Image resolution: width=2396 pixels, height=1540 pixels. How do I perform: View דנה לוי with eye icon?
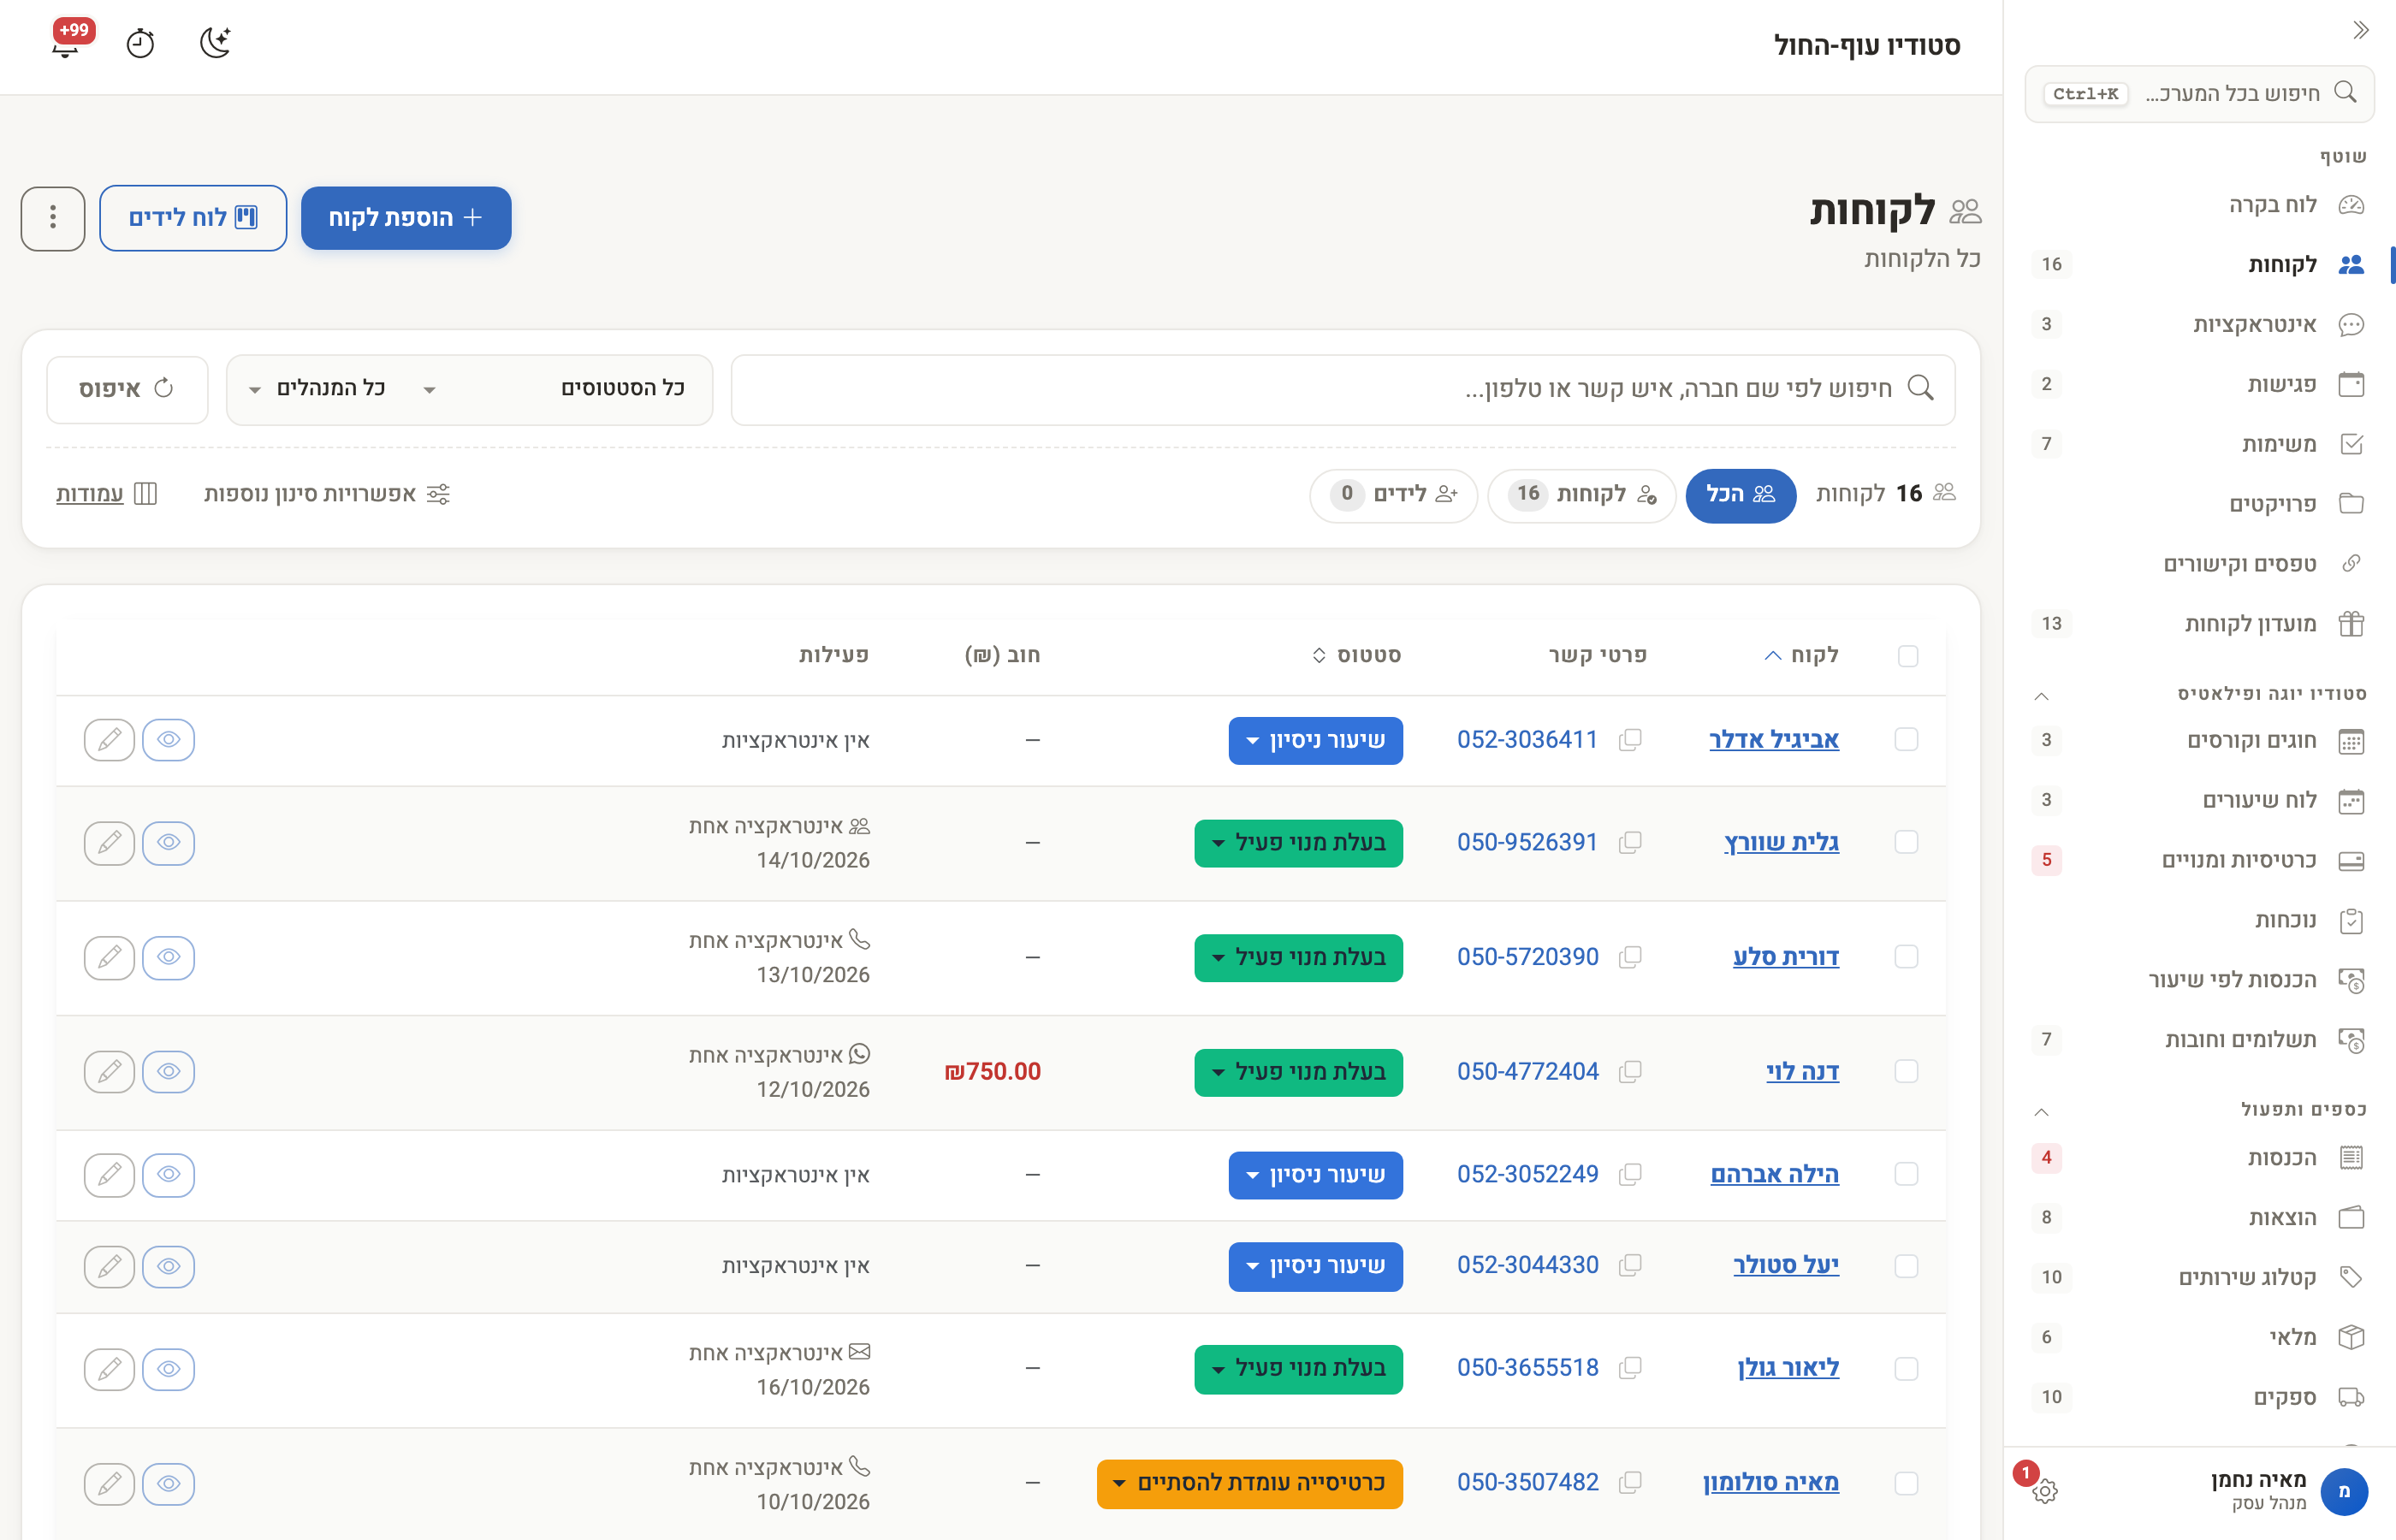point(168,1072)
